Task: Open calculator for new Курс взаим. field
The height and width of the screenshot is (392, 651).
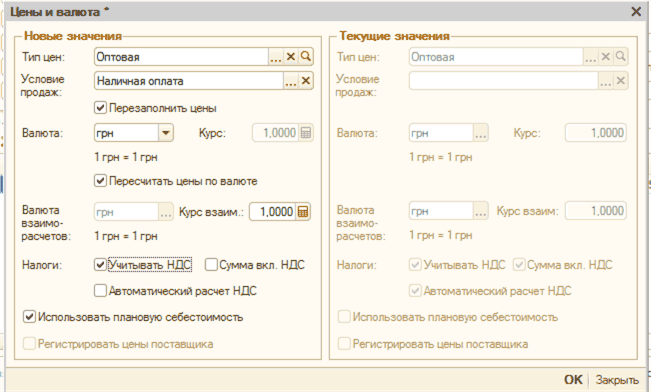Action: click(x=303, y=212)
